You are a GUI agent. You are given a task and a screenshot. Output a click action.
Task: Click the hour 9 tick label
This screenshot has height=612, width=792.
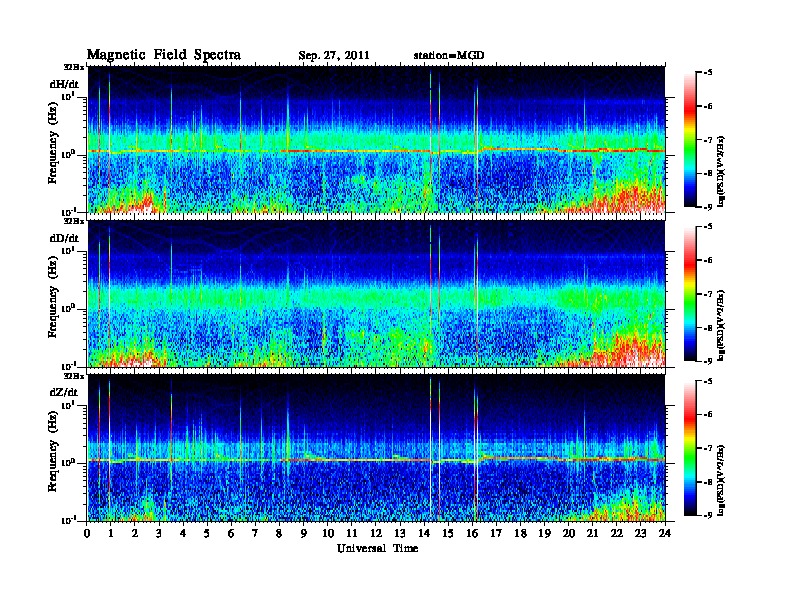coord(304,534)
